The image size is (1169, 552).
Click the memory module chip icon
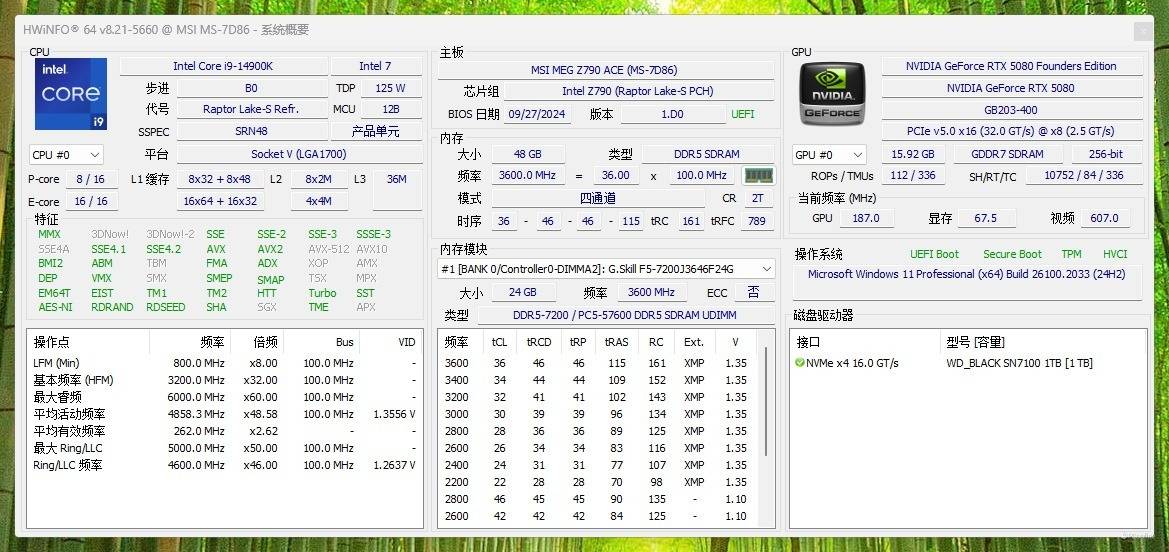758,176
